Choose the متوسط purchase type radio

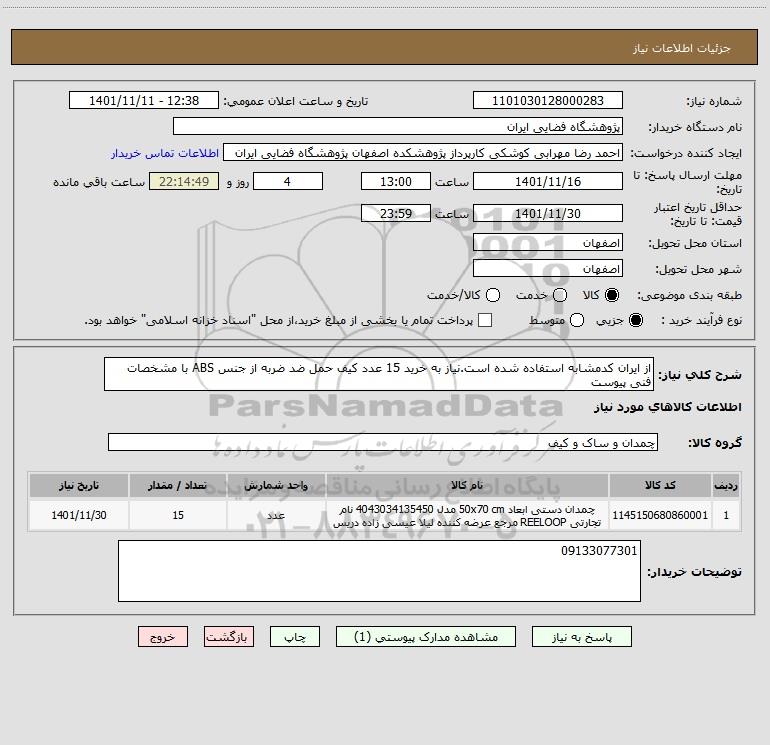pos(577,320)
